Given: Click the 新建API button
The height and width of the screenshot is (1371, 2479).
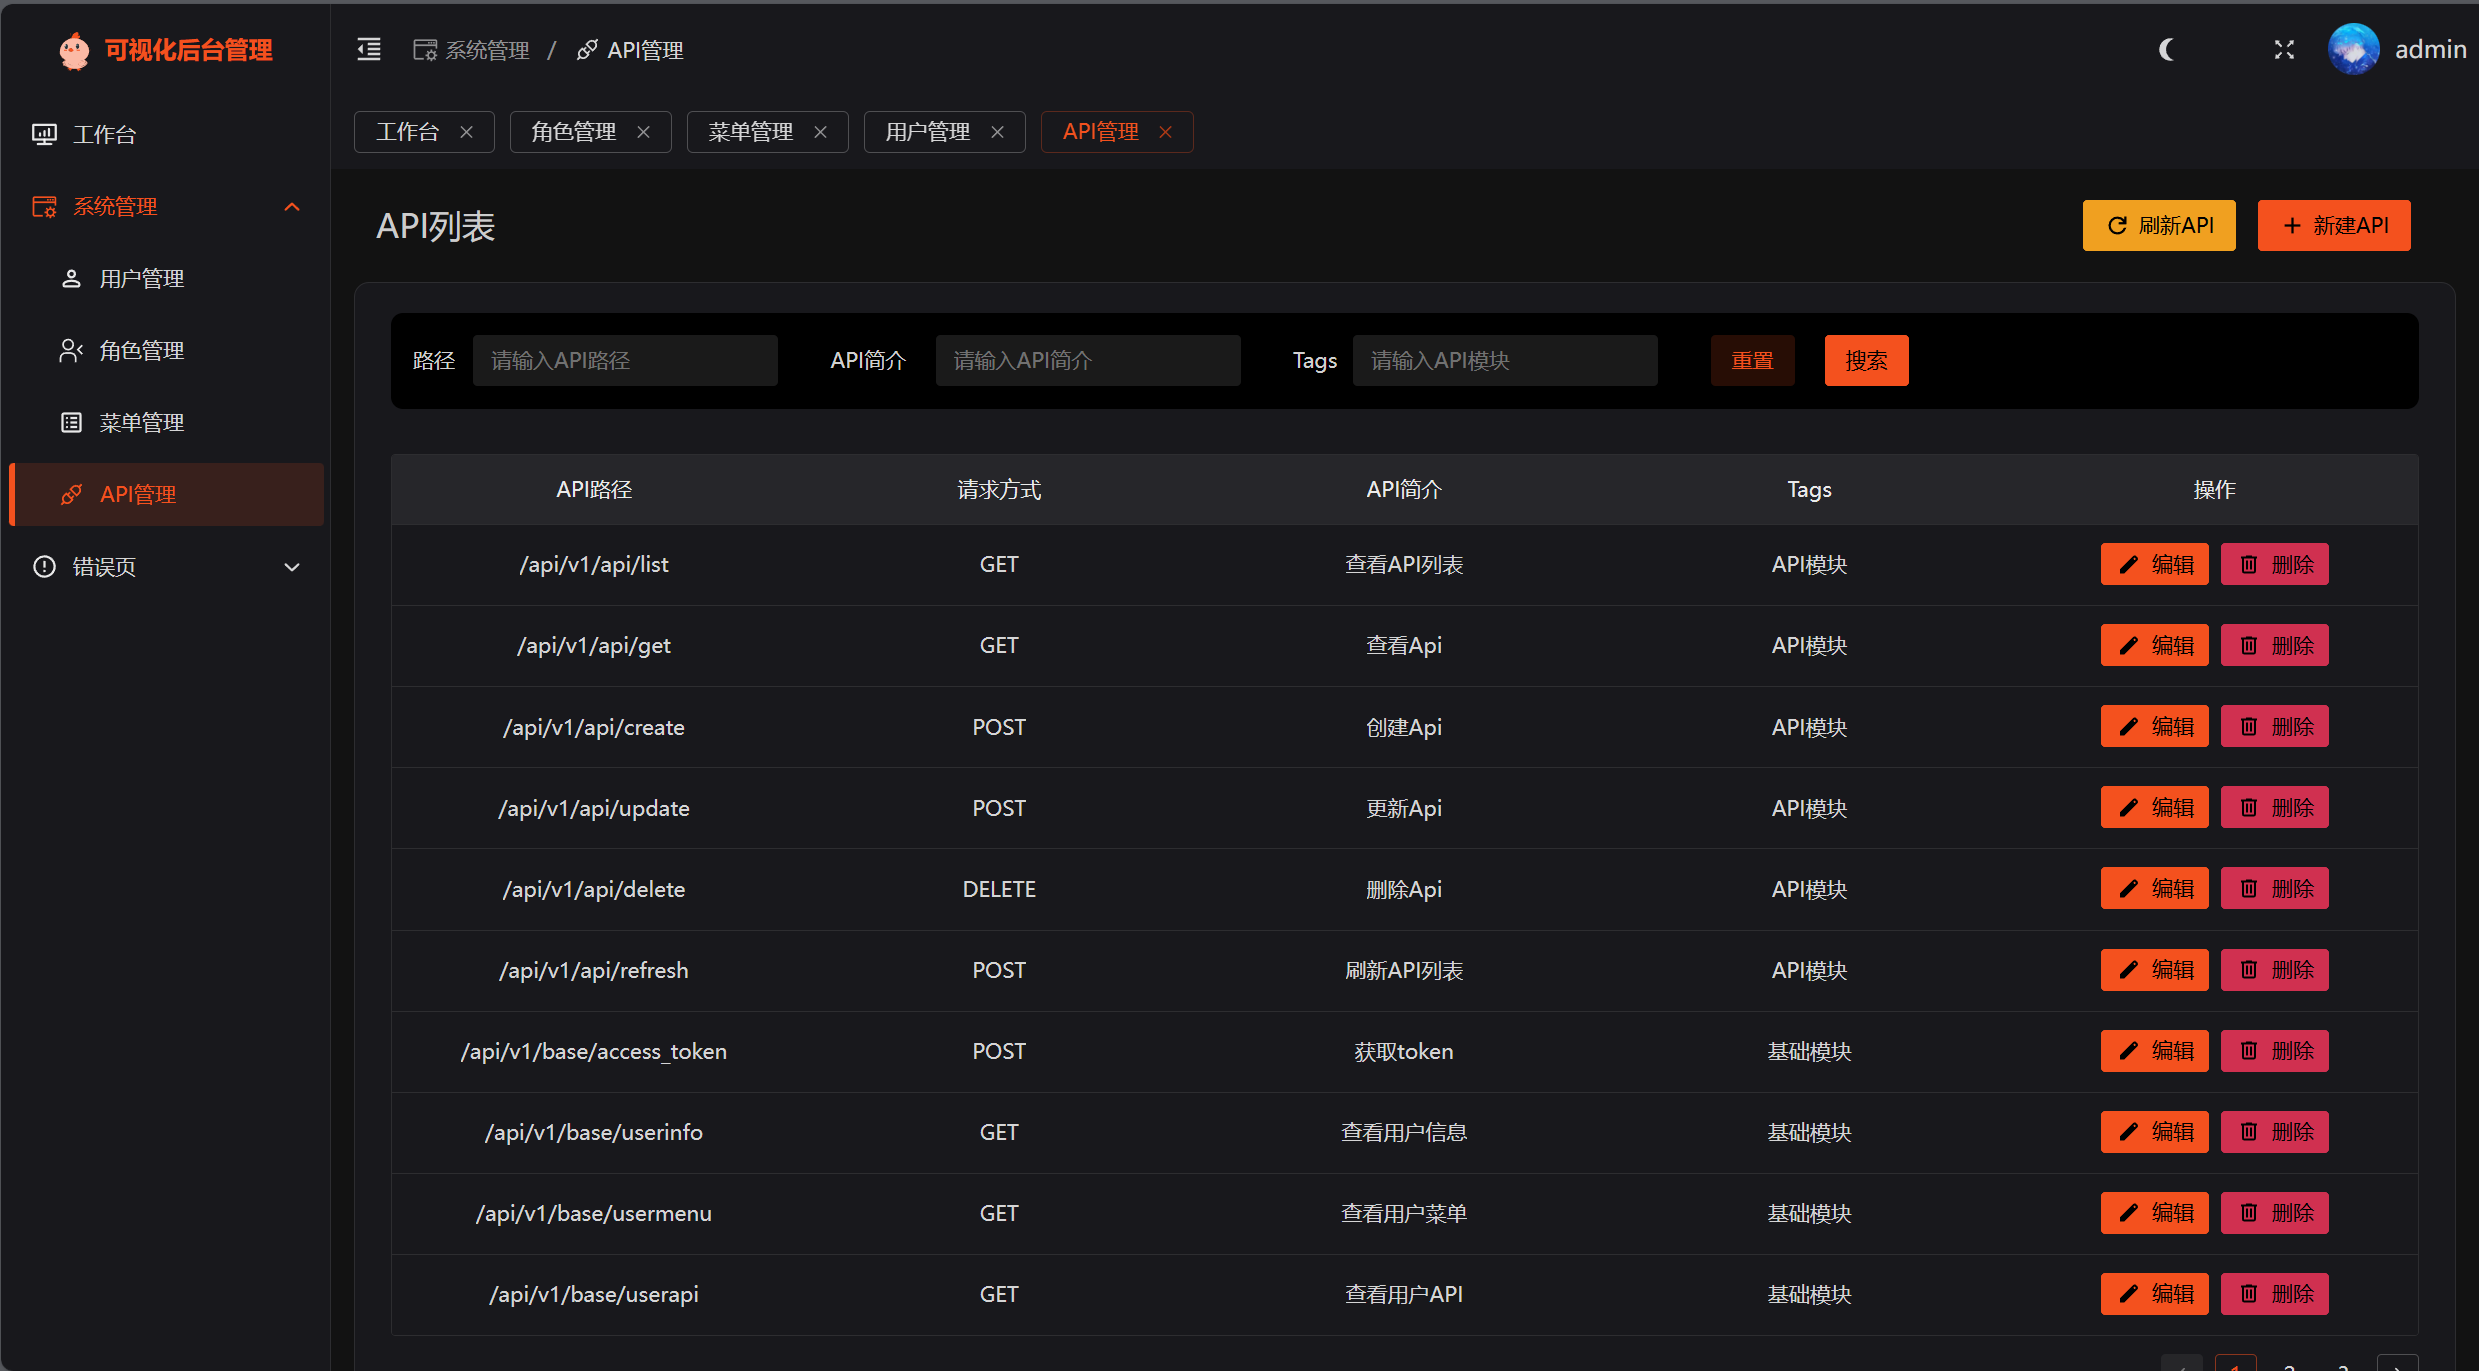Looking at the screenshot, I should (x=2334, y=226).
